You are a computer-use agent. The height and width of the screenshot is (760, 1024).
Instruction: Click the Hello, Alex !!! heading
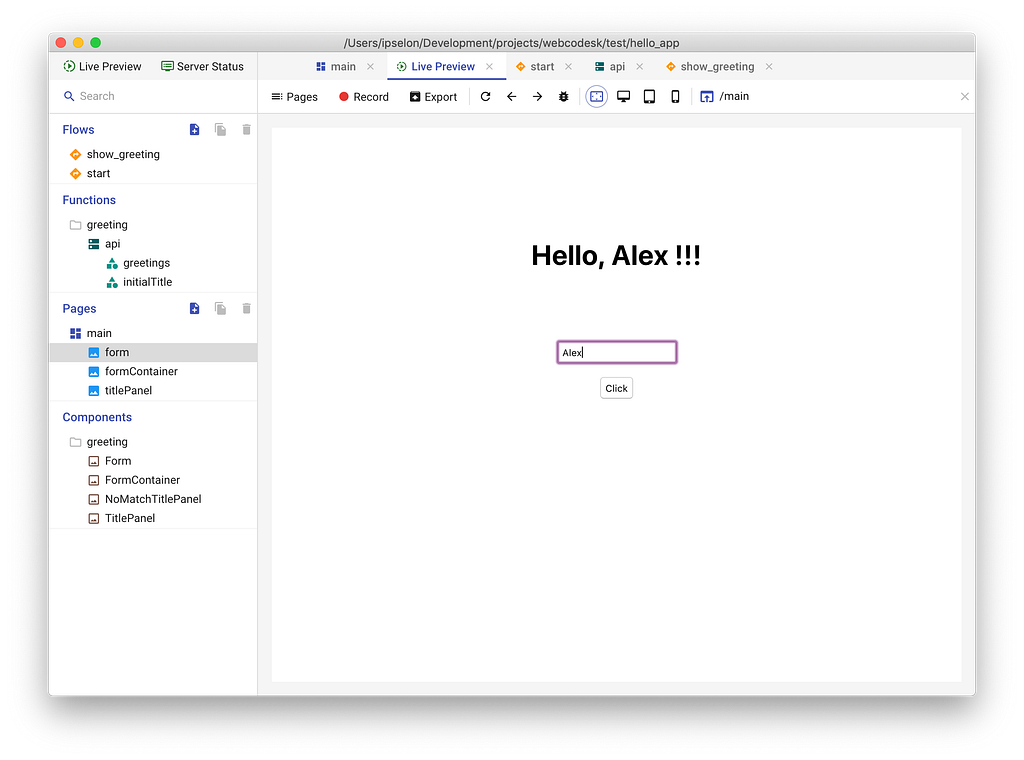[616, 255]
